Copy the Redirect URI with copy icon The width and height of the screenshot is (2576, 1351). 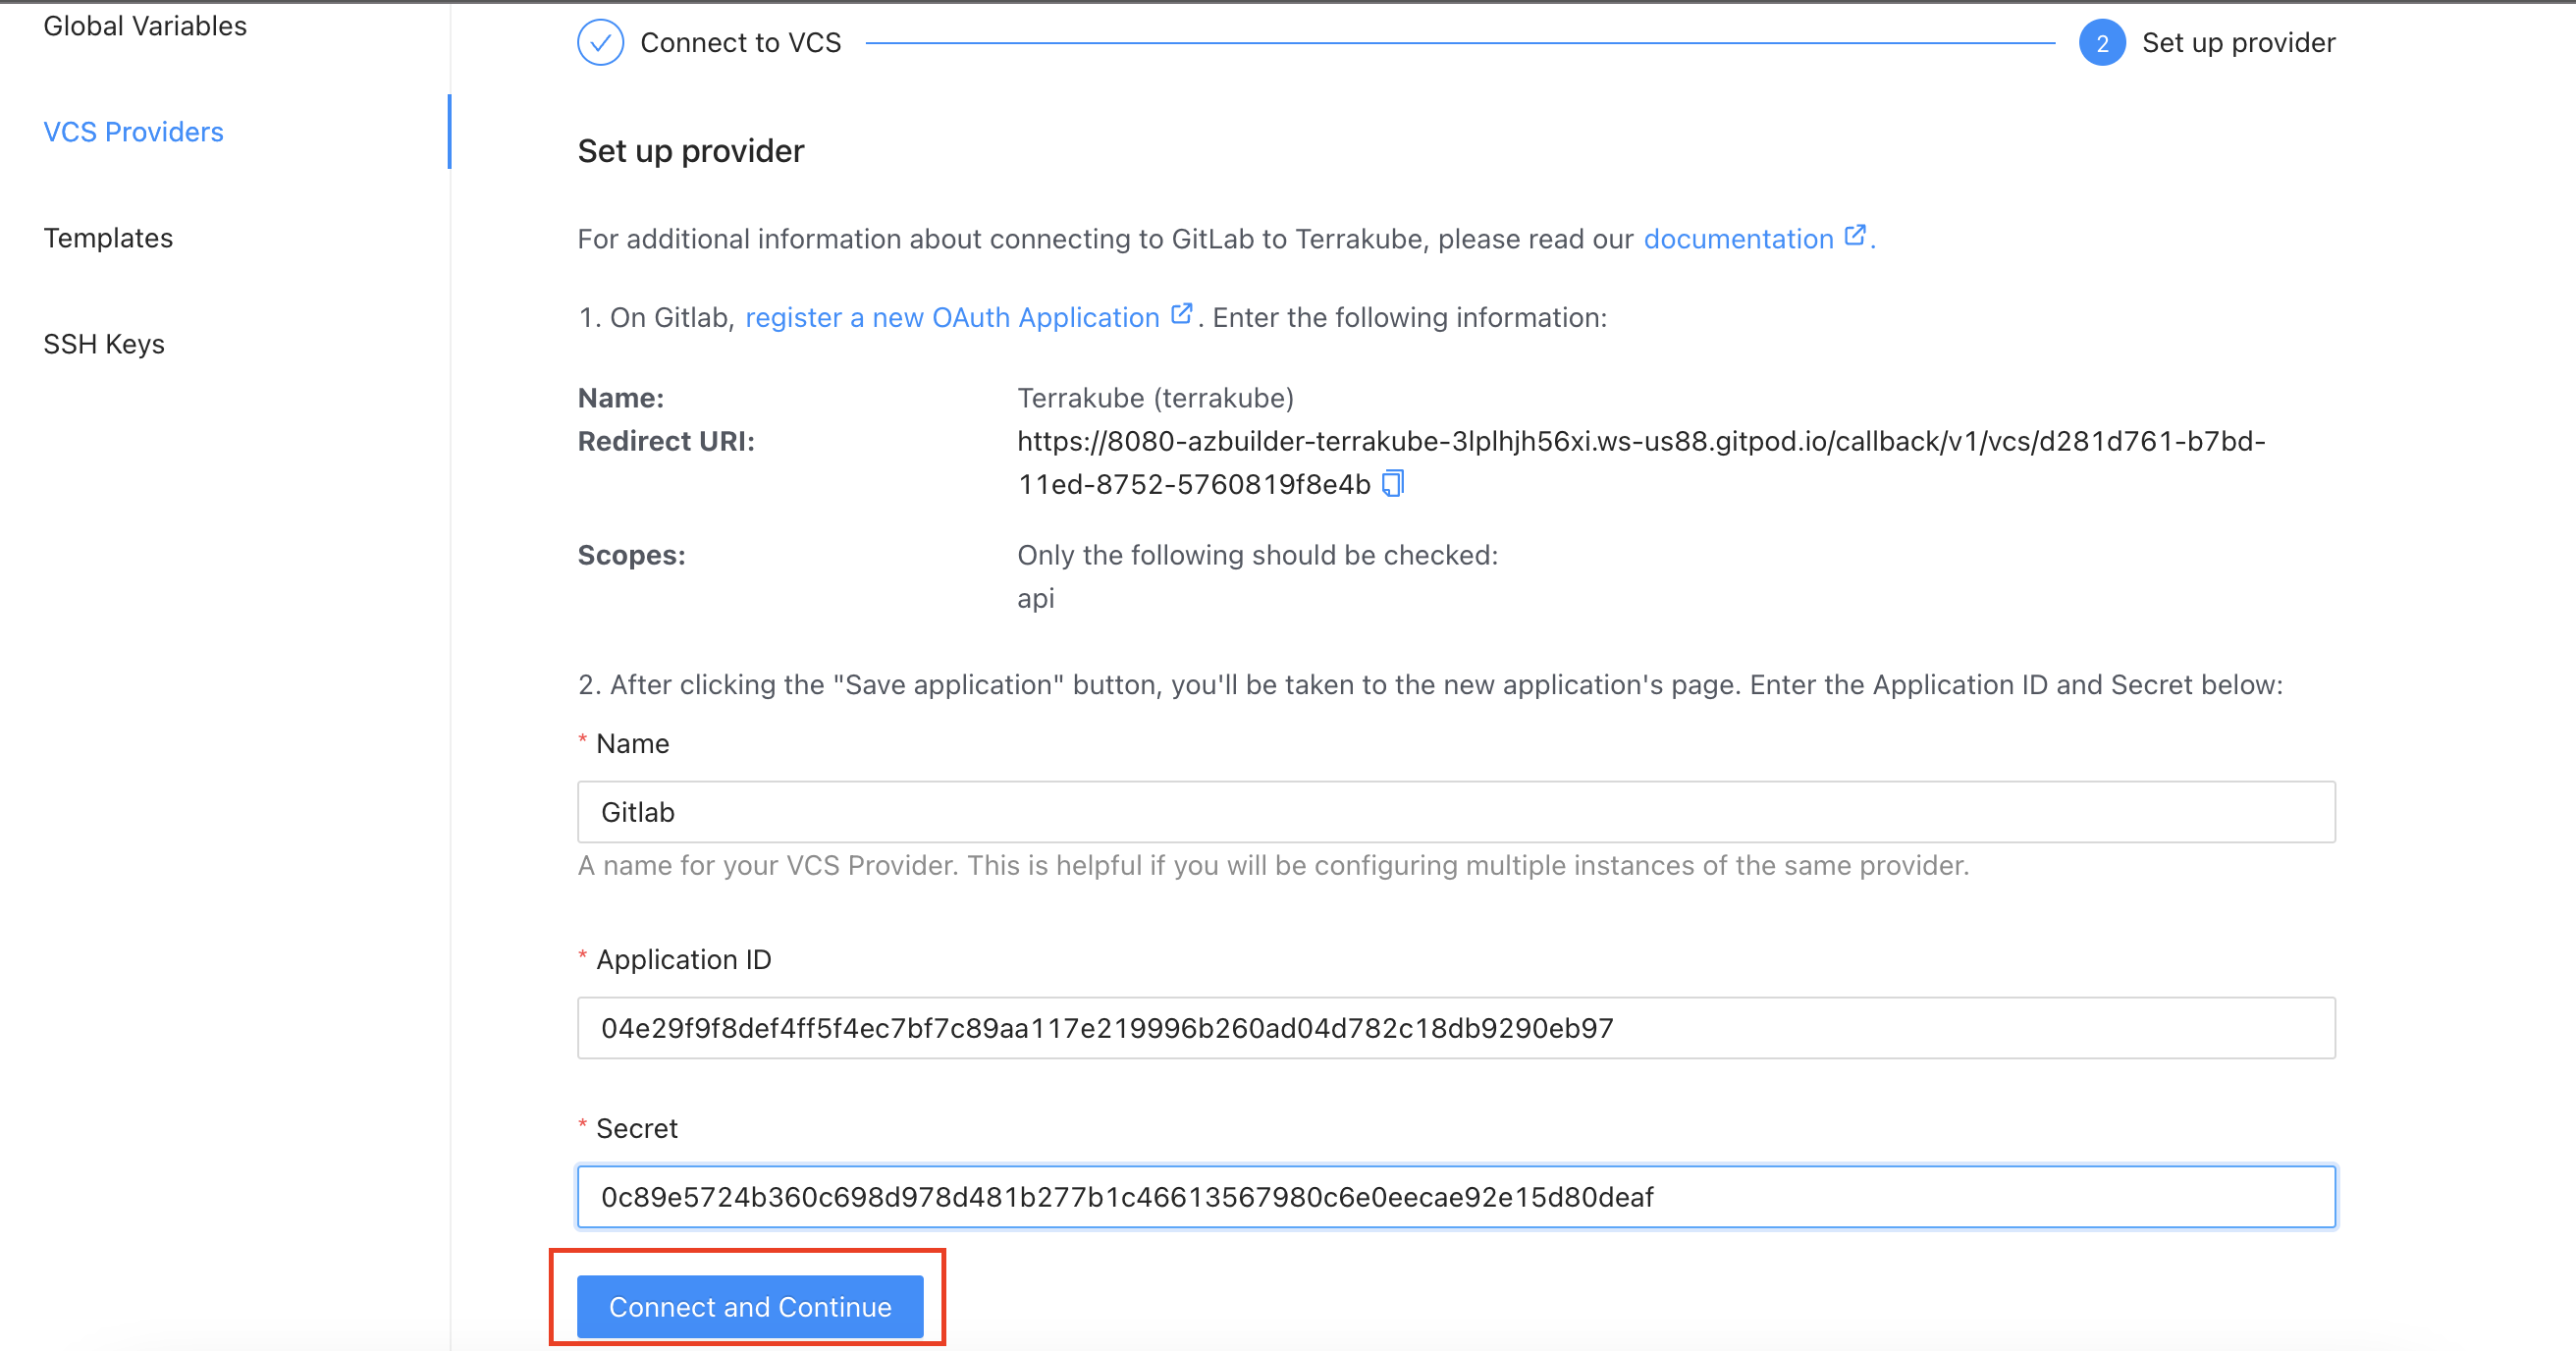(x=1392, y=484)
